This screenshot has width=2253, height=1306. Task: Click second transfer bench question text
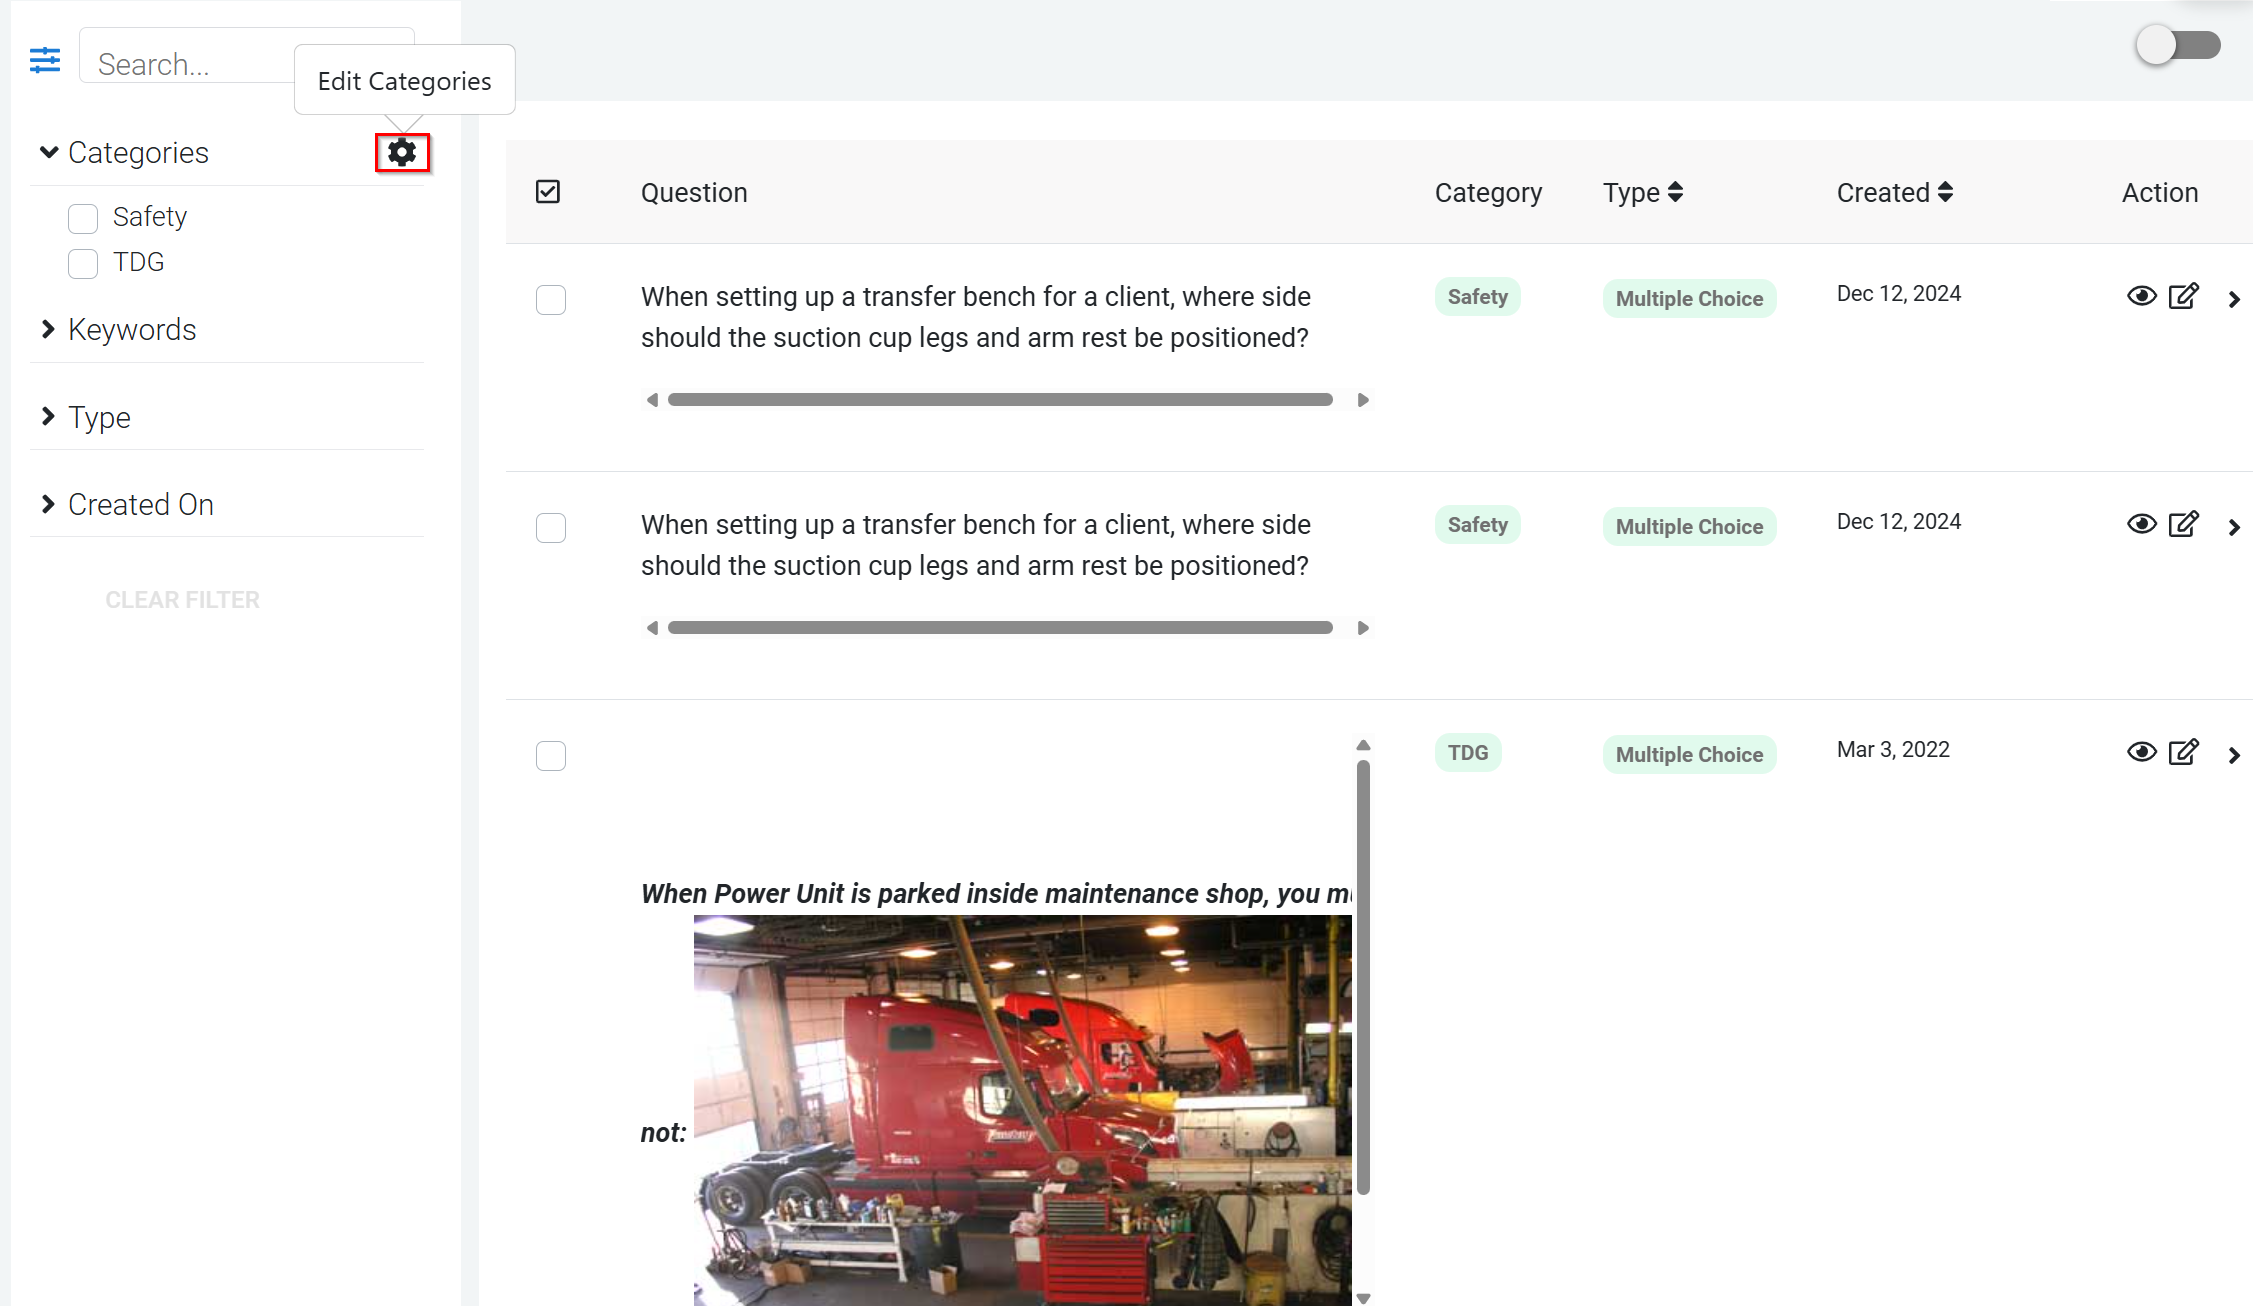point(975,545)
